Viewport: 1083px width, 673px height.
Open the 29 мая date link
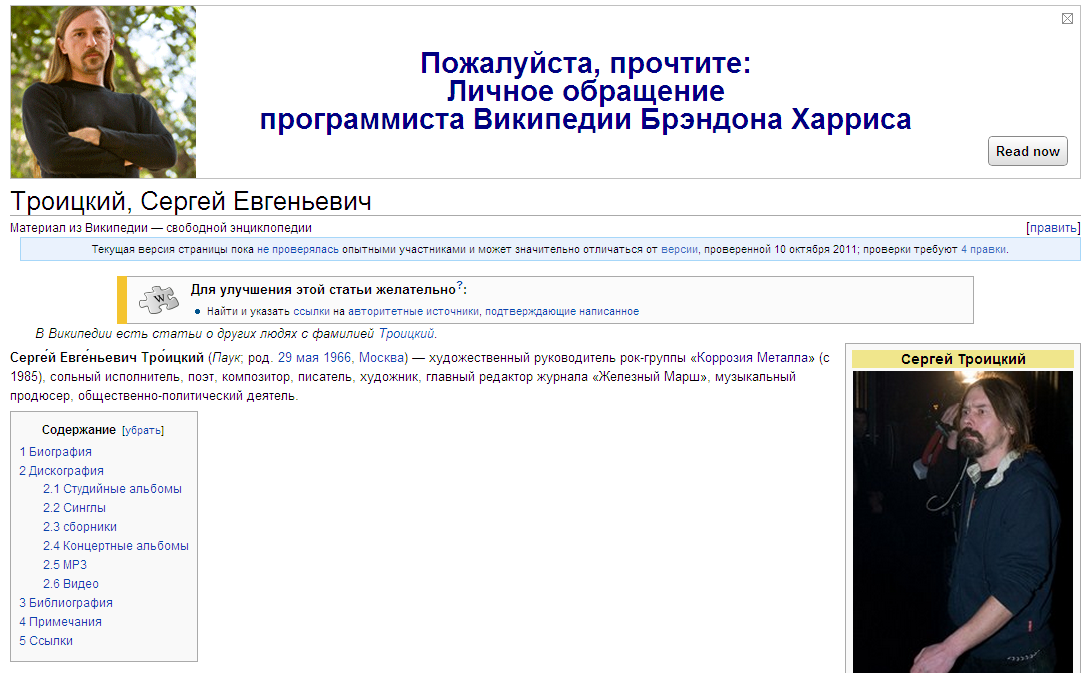pos(299,358)
